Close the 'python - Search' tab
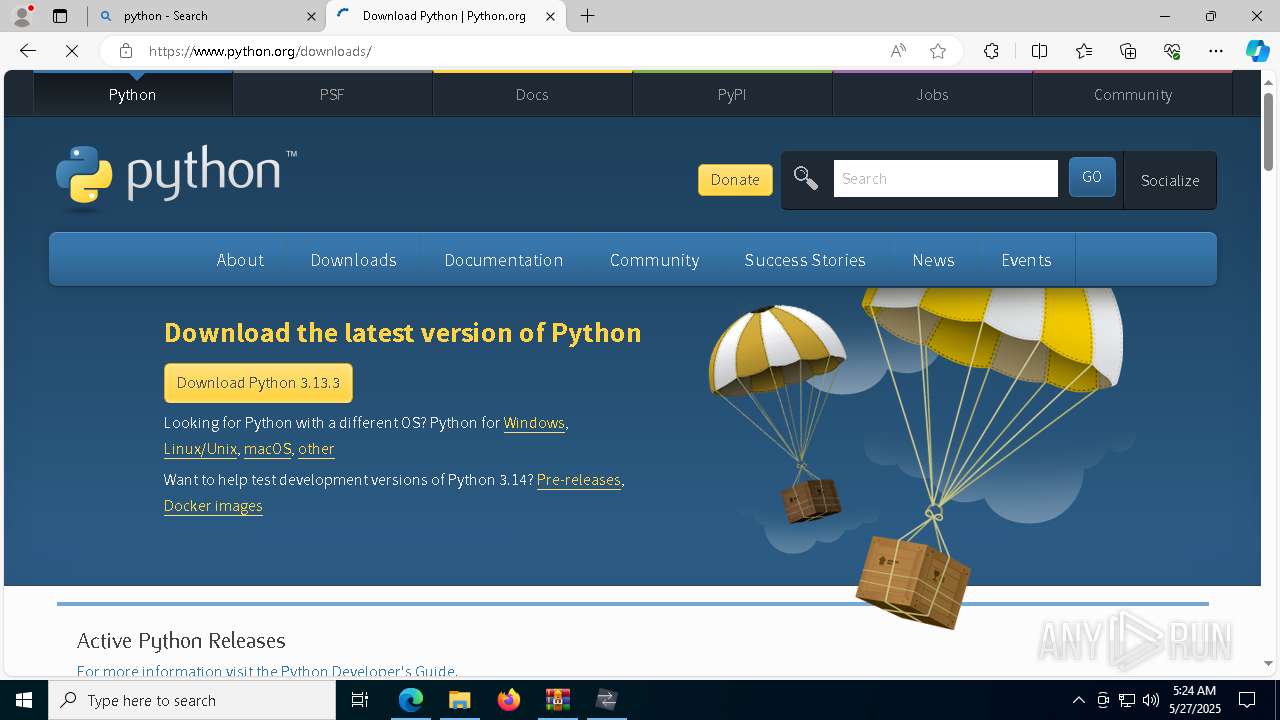The image size is (1280, 720). pyautogui.click(x=311, y=16)
